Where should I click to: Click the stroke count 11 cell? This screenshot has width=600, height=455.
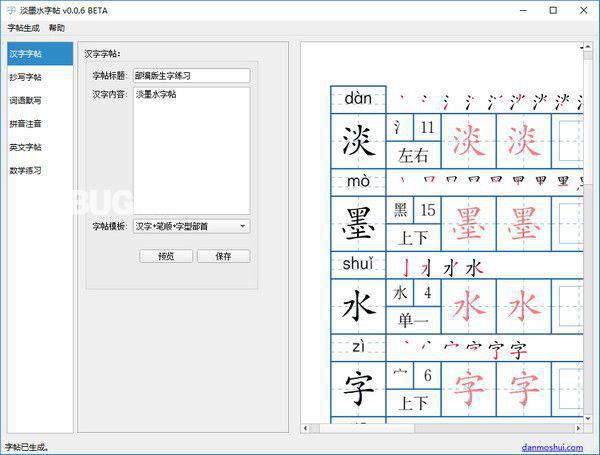pos(427,127)
